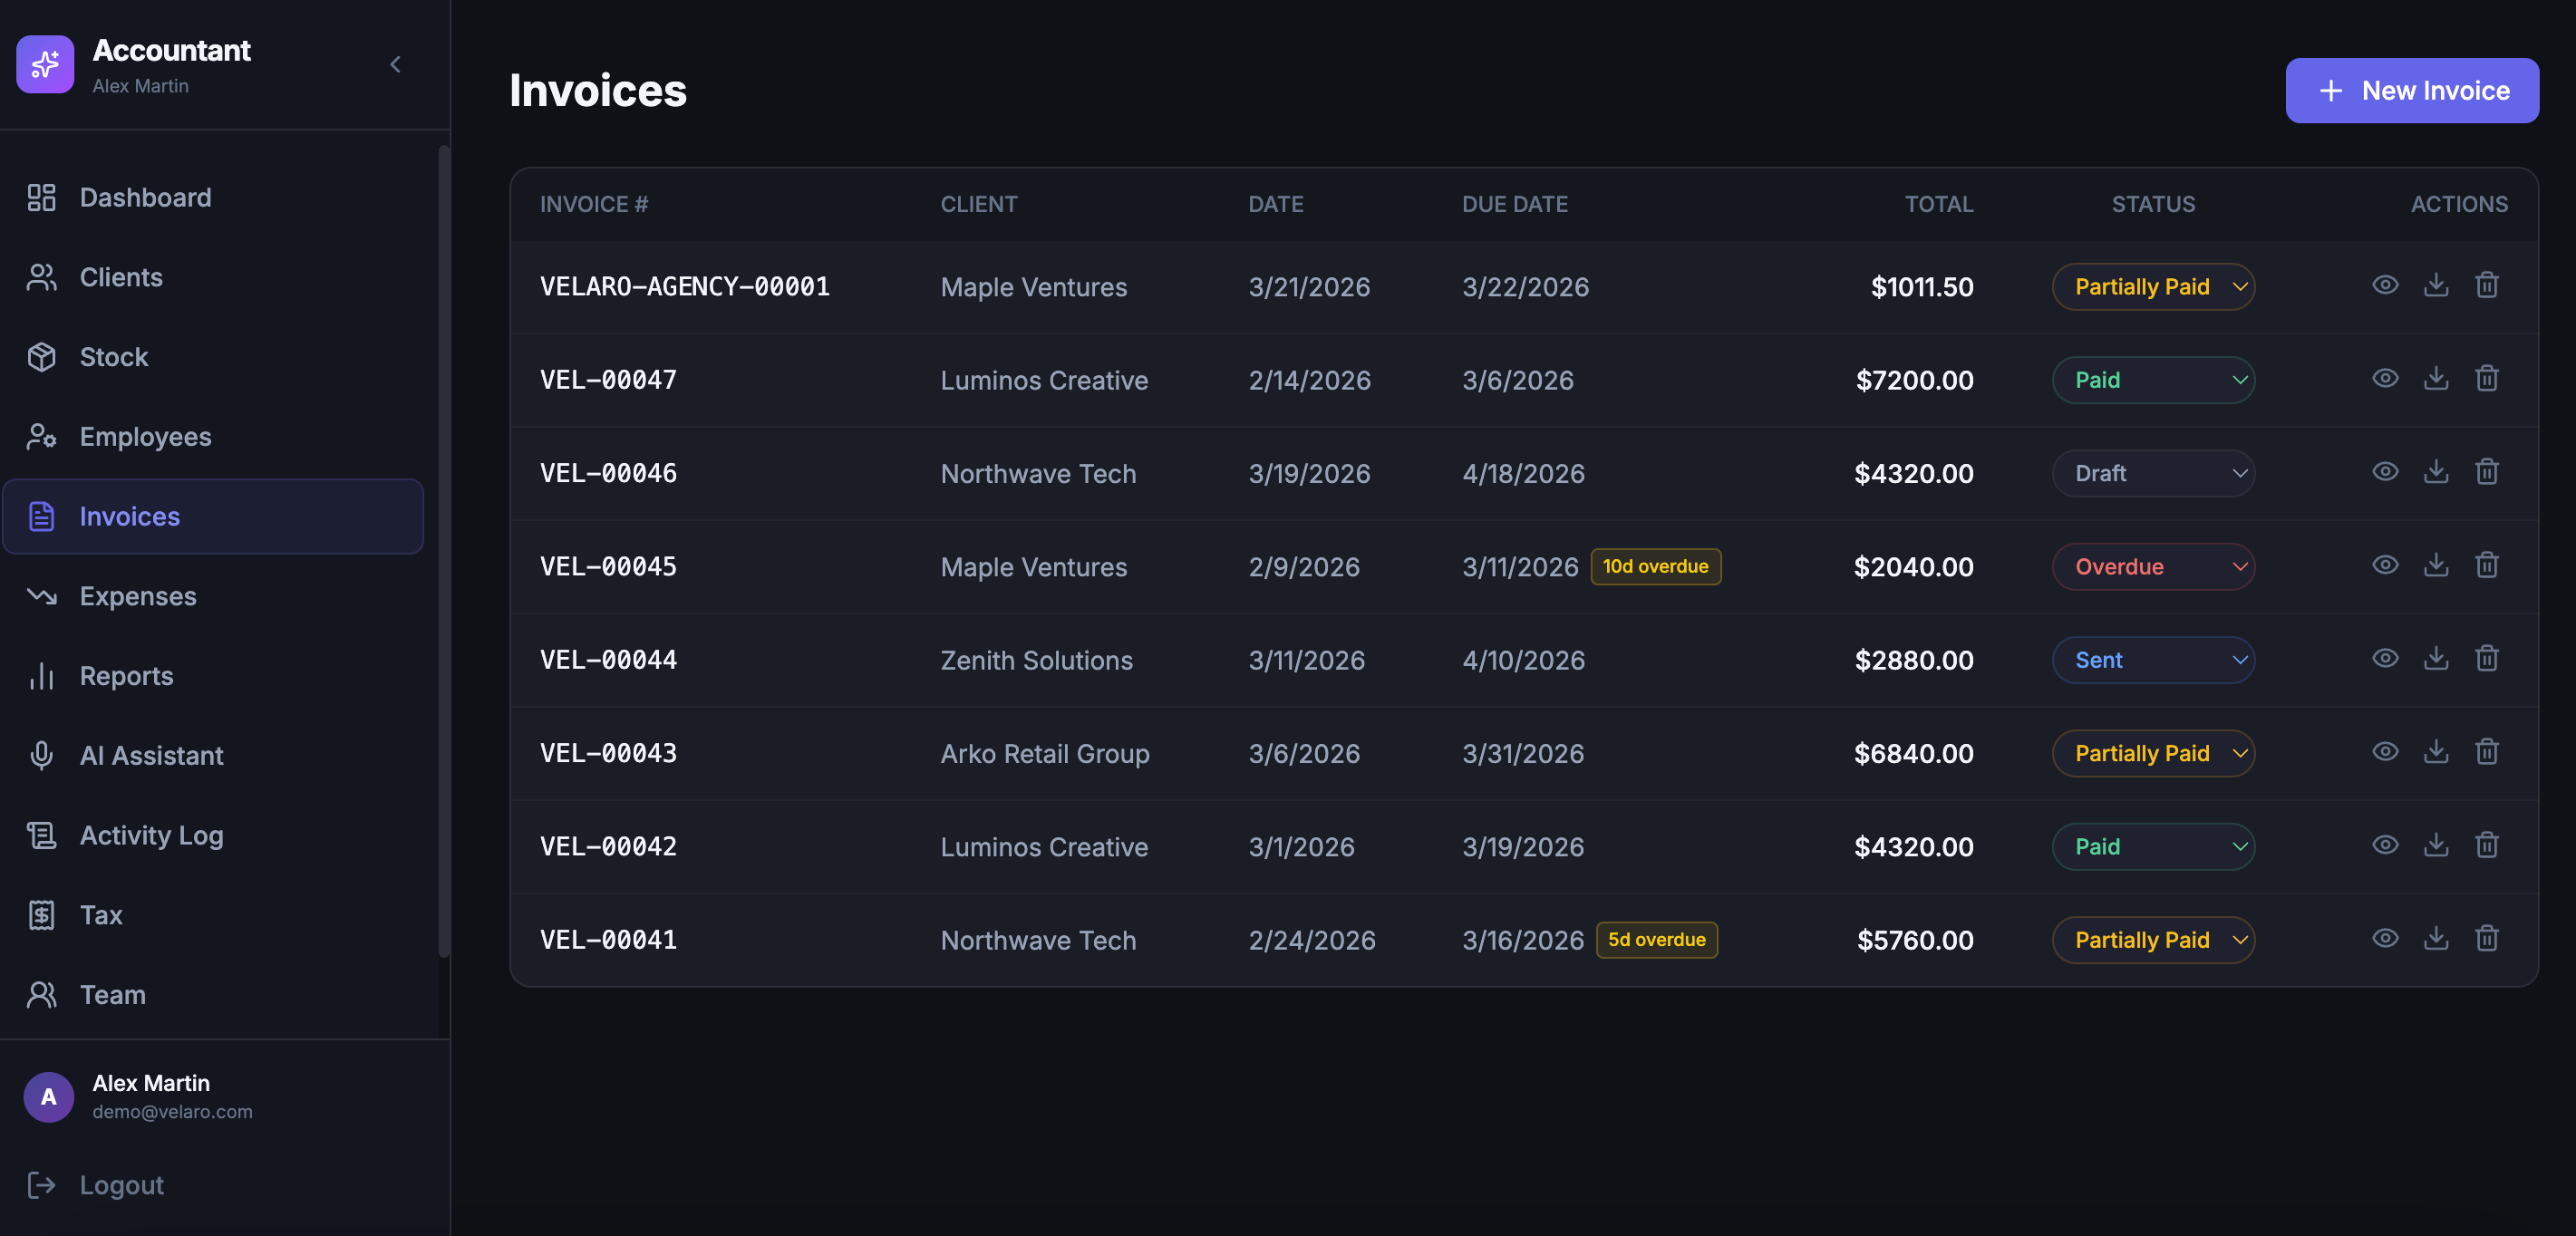Open Alex Martin user profile avatar
Viewport: 2576px width, 1236px height.
point(48,1097)
